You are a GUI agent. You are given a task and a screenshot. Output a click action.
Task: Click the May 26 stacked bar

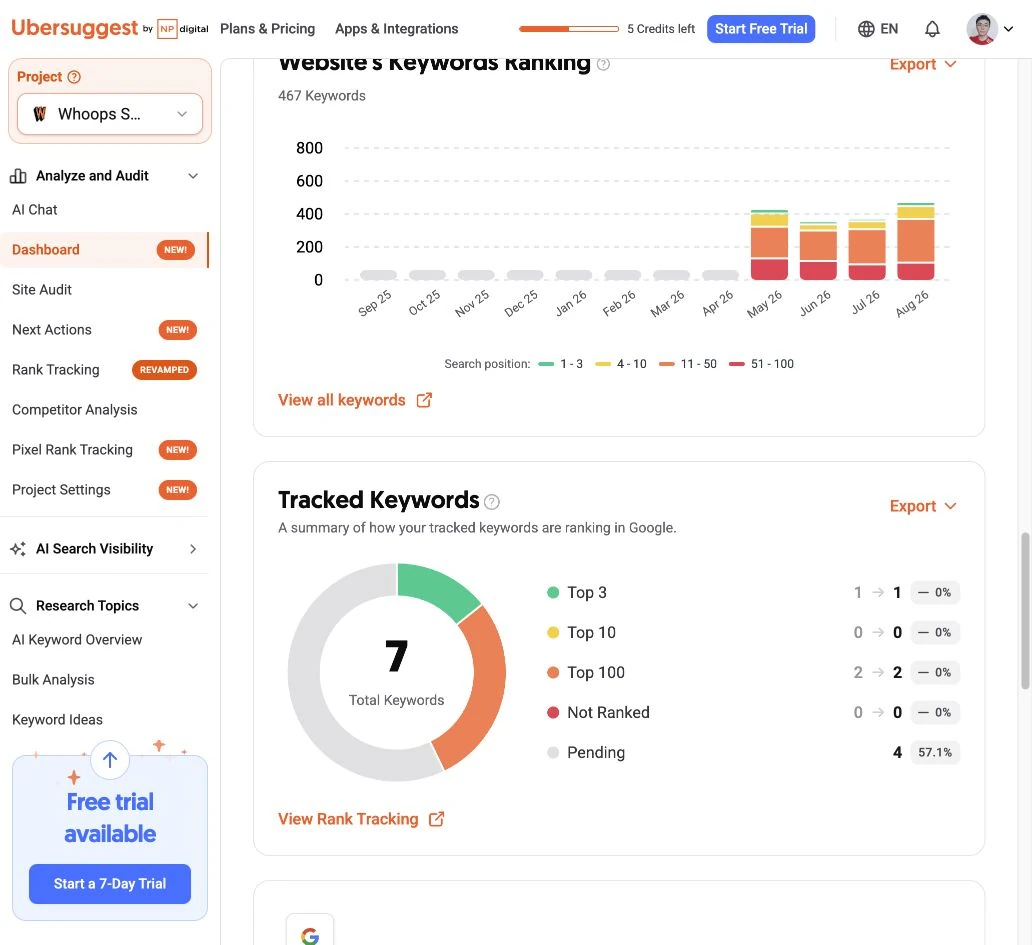coord(769,245)
